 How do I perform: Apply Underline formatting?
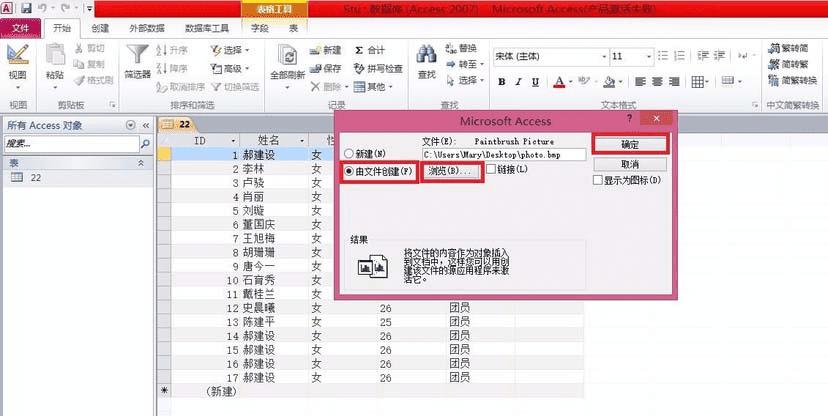[x=535, y=82]
